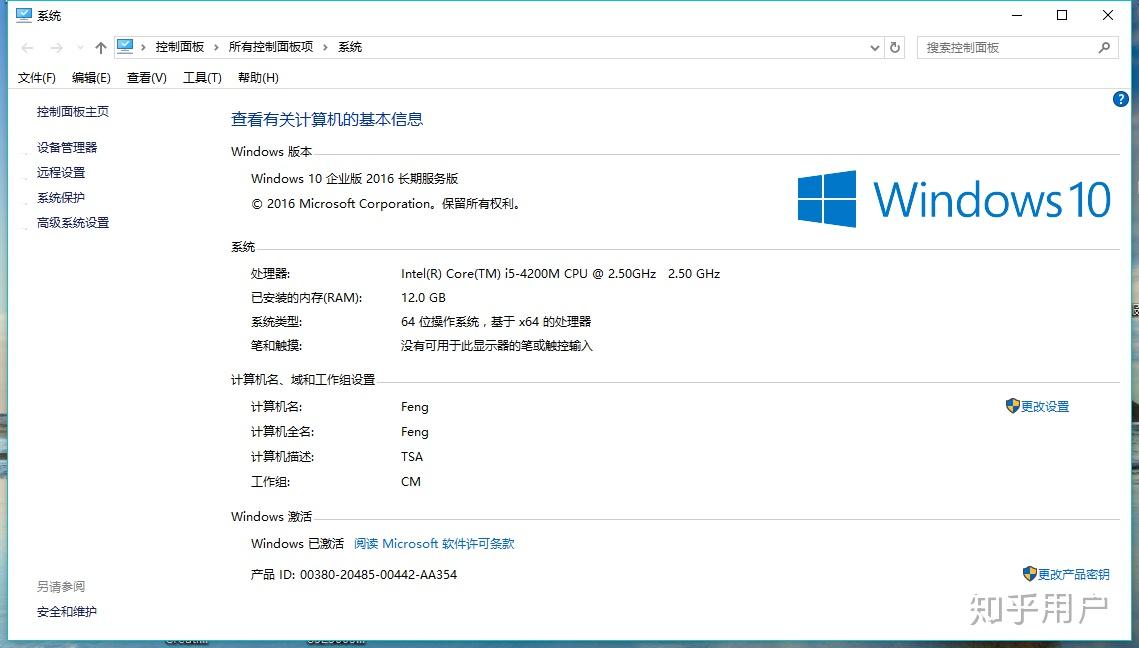Click the forward navigation arrow
The image size is (1139, 648).
57,46
